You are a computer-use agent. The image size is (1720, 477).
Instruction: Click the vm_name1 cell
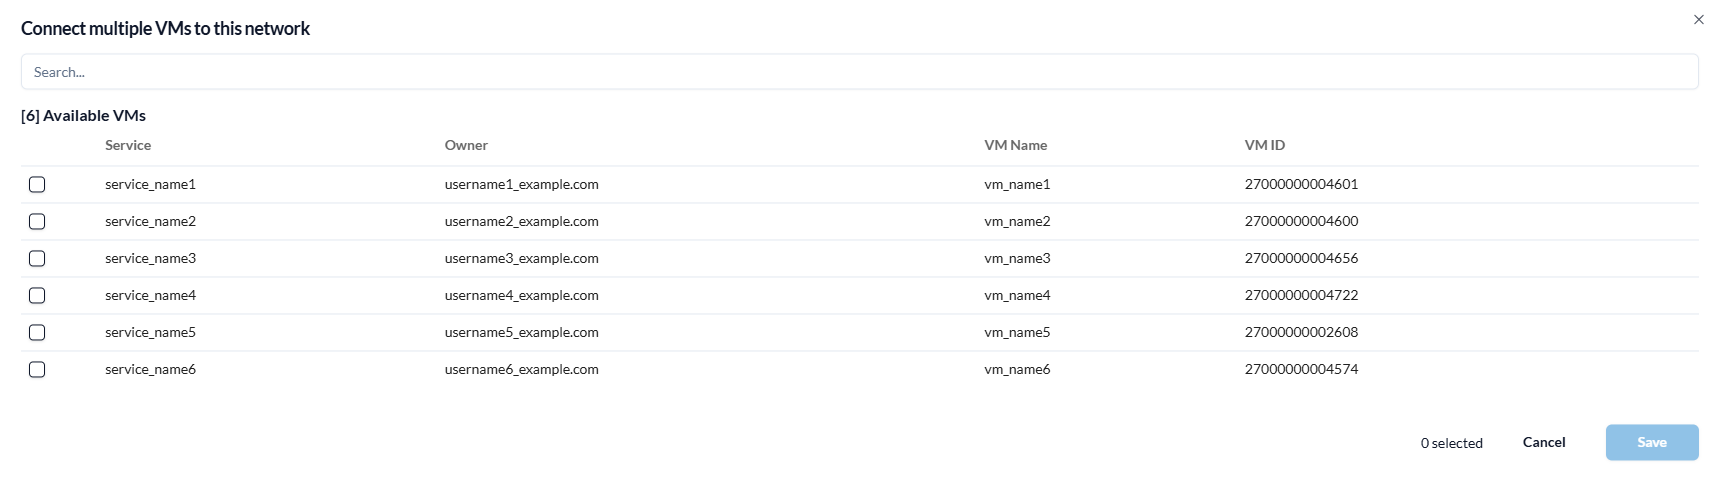pyautogui.click(x=1017, y=184)
